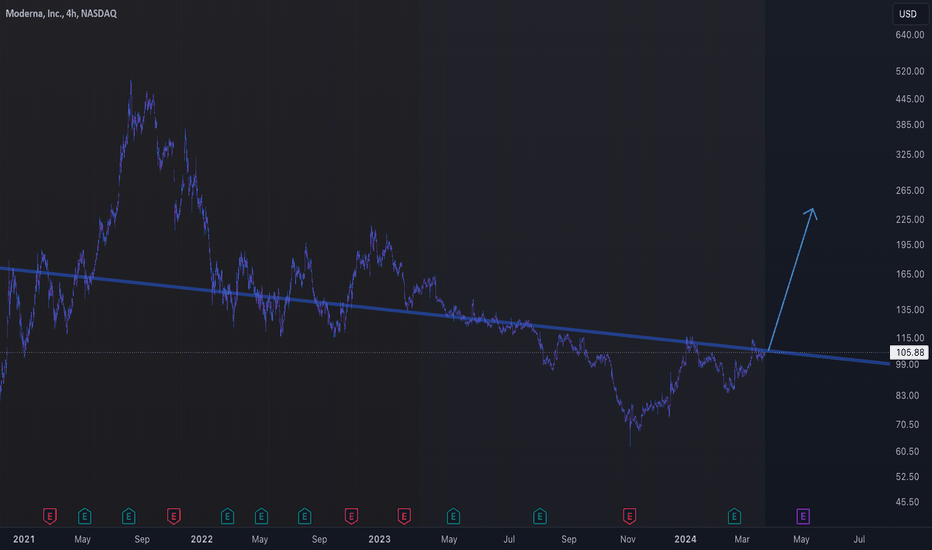Click the May label following 2022

tap(260, 539)
